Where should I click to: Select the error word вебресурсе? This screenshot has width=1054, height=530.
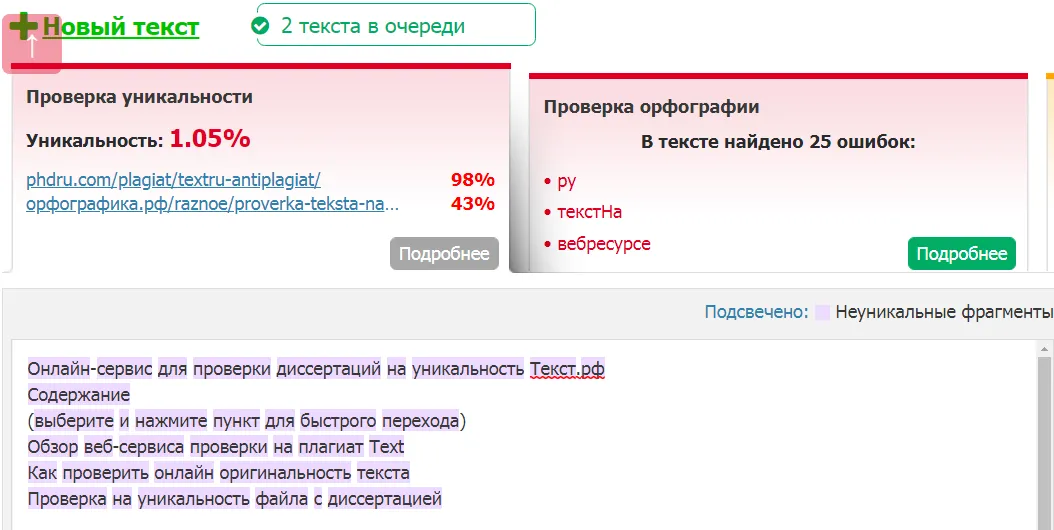[604, 243]
